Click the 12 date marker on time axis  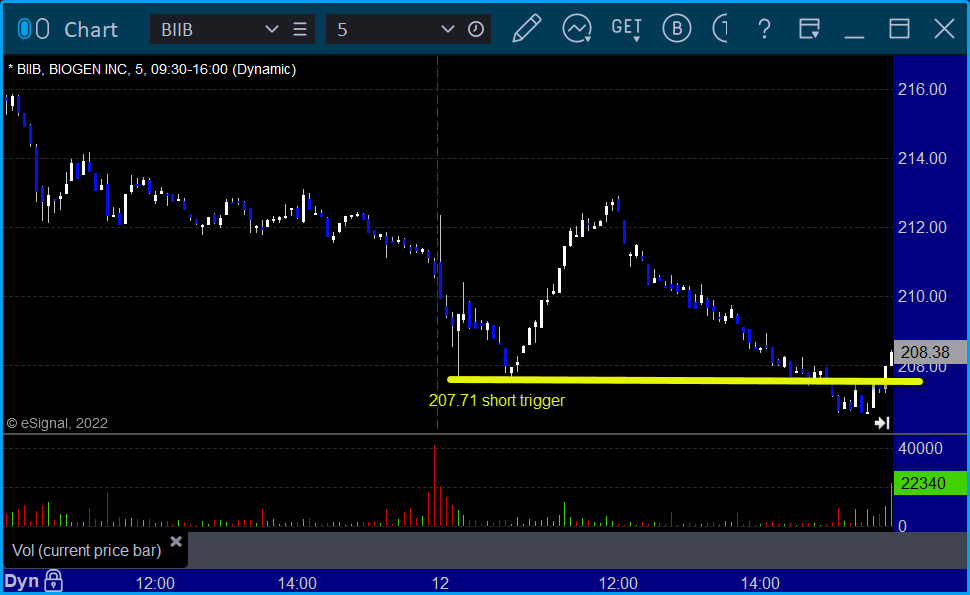click(x=440, y=583)
